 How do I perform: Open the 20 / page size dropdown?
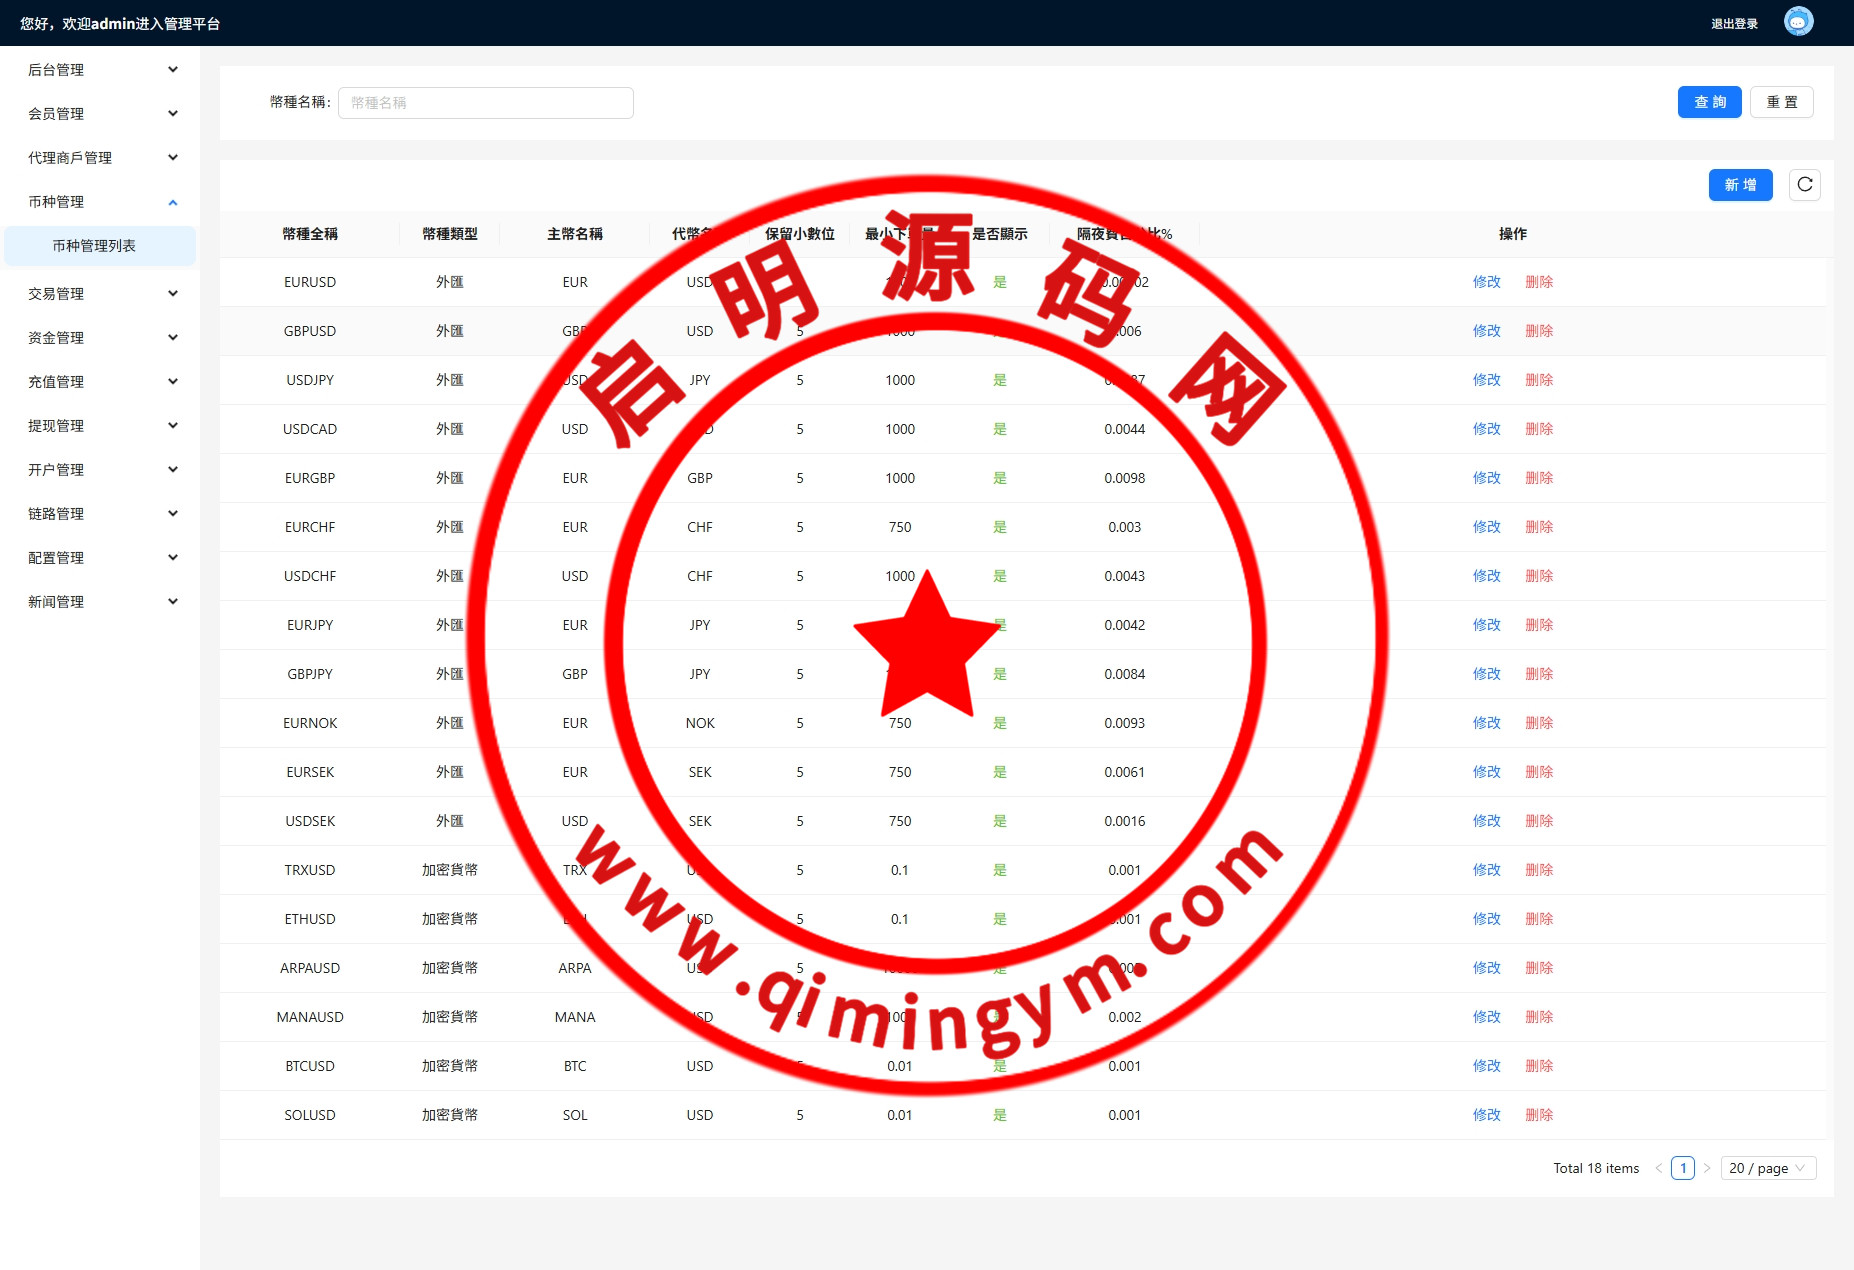coord(1767,1168)
